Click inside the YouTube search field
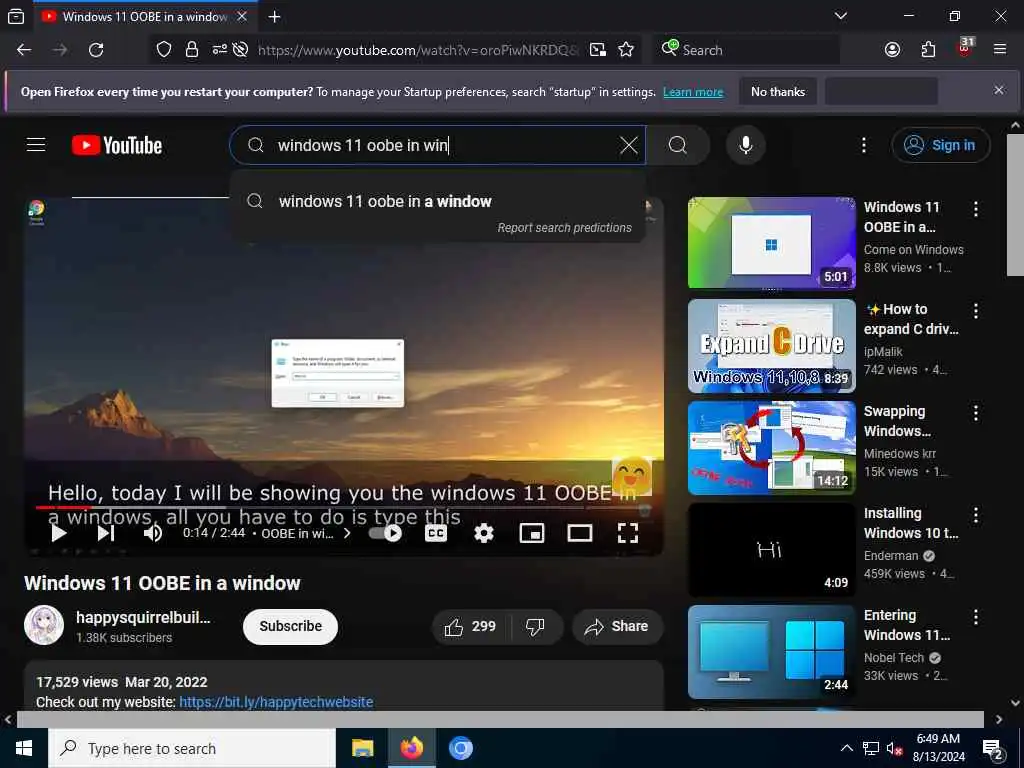Viewport: 1024px width, 768px height. (438, 145)
